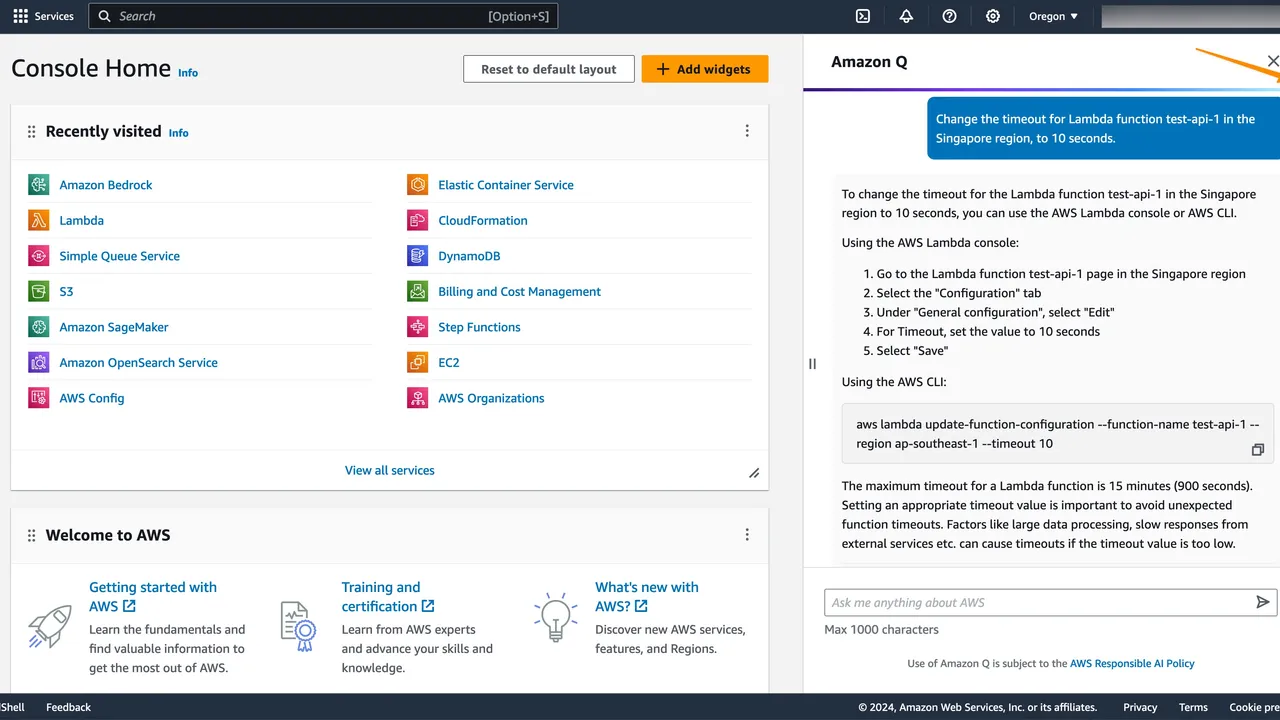
Task: Click the Amazon Bedrock service icon
Action: click(39, 185)
